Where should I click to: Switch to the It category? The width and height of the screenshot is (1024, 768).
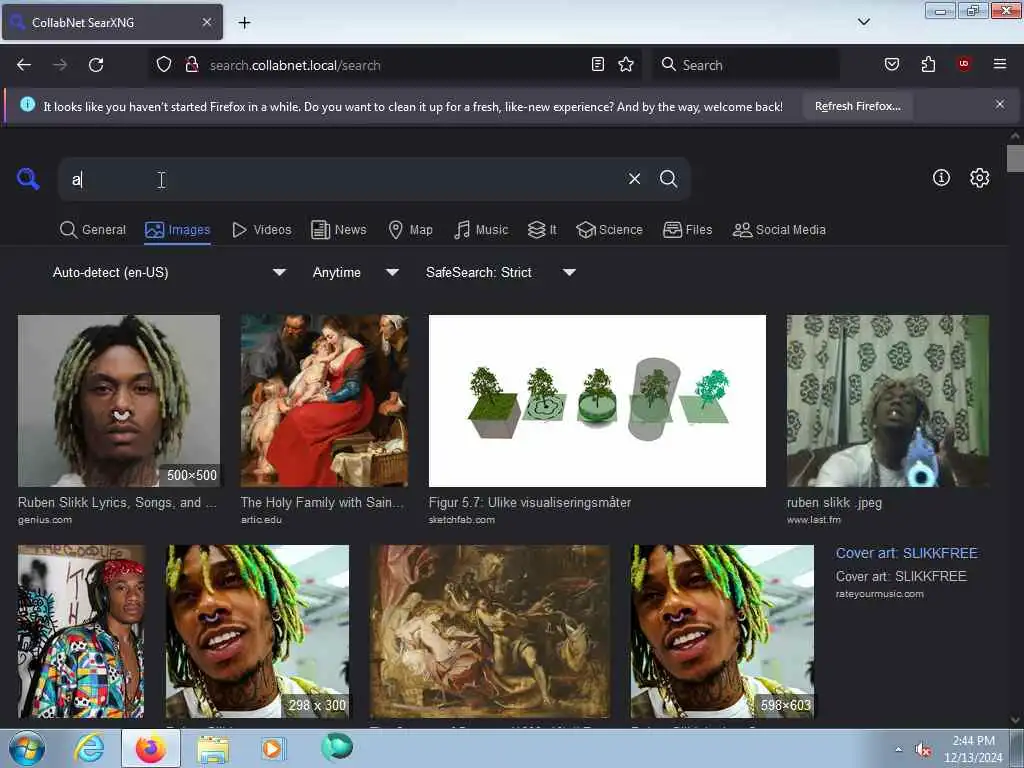point(542,230)
